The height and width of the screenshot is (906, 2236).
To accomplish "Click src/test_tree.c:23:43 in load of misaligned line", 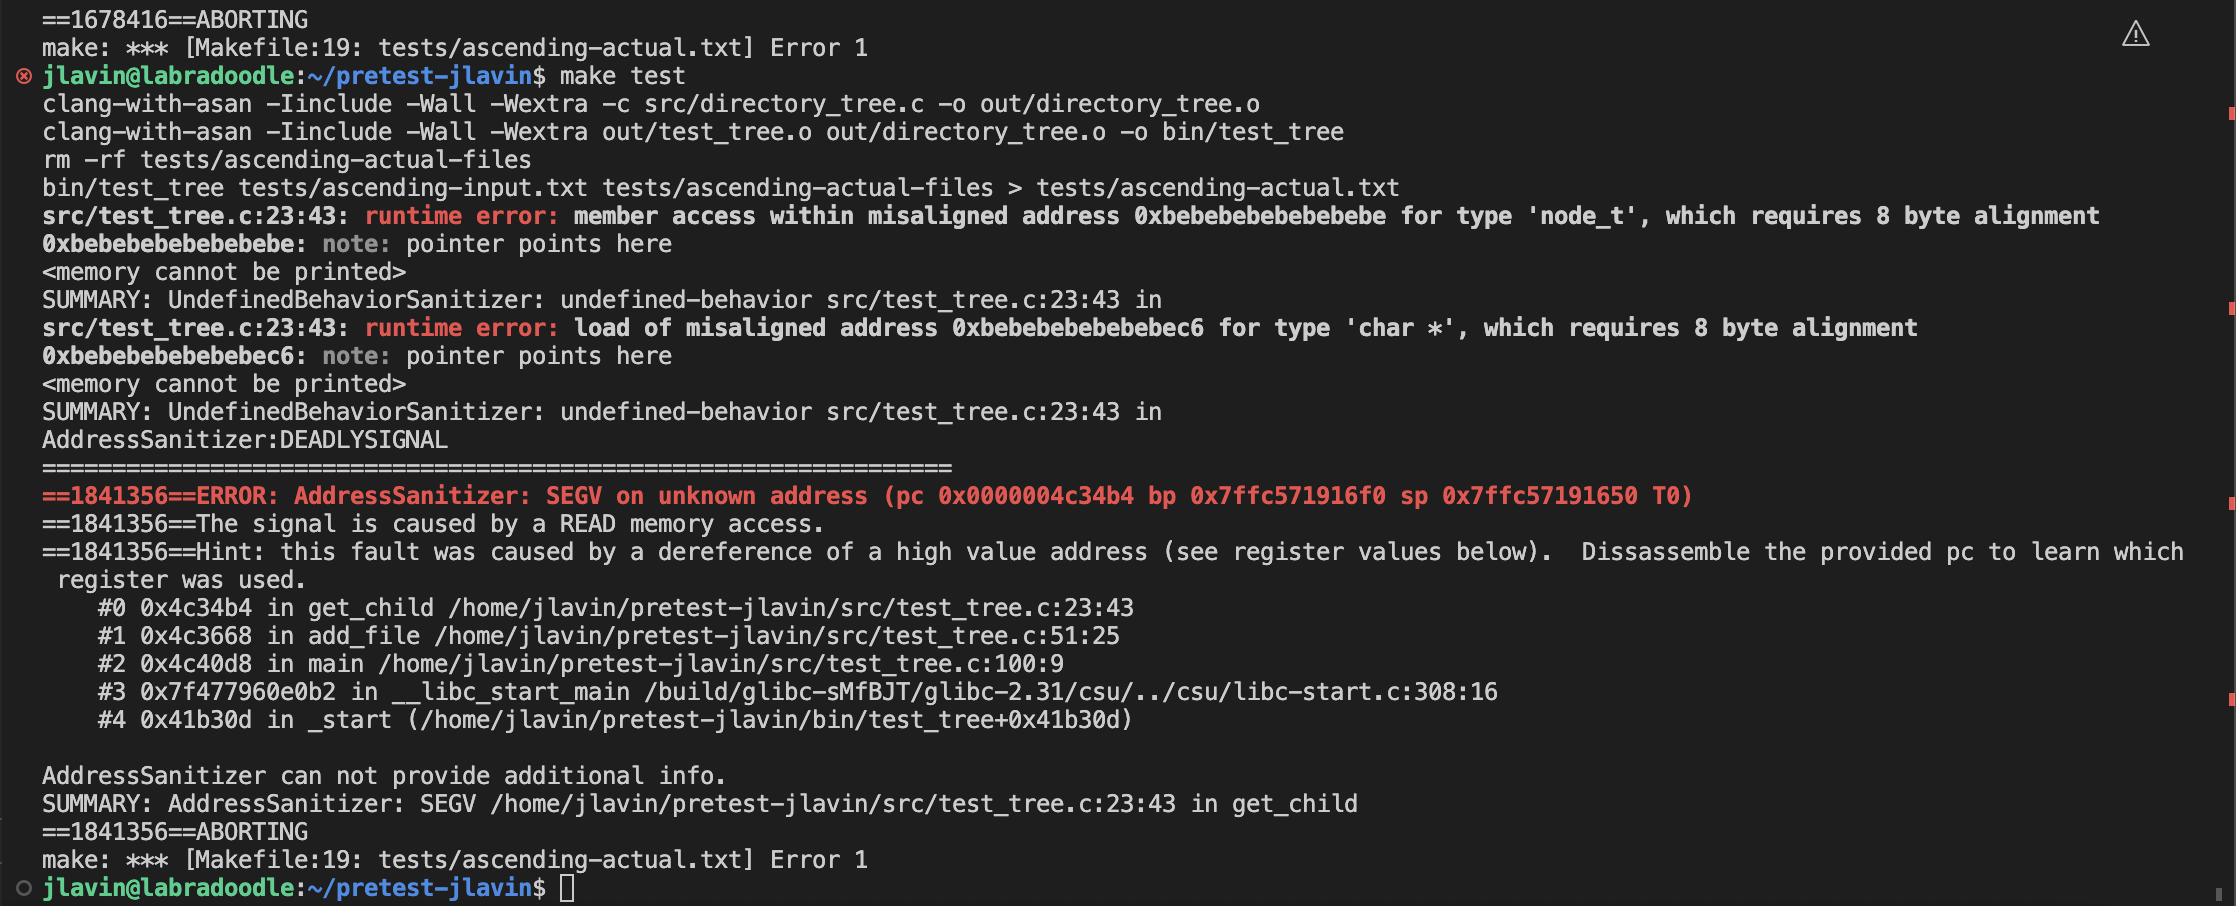I will tap(195, 328).
